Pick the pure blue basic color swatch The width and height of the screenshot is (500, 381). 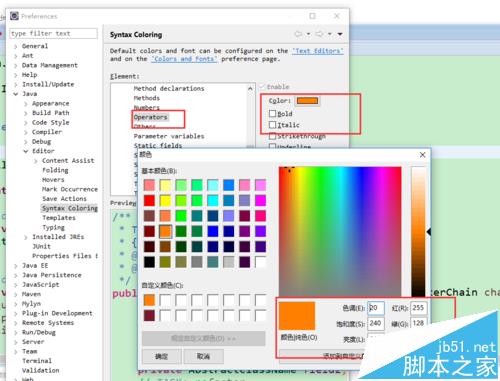tap(213, 231)
